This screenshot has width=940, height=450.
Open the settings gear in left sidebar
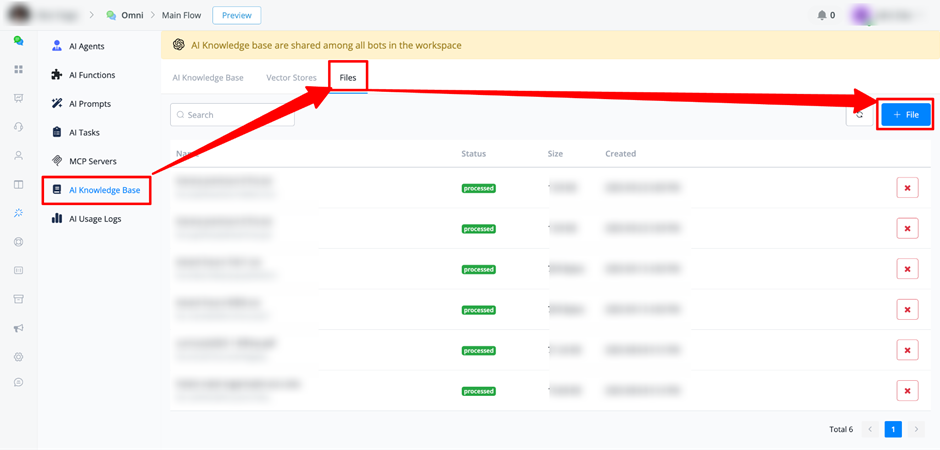pos(18,356)
